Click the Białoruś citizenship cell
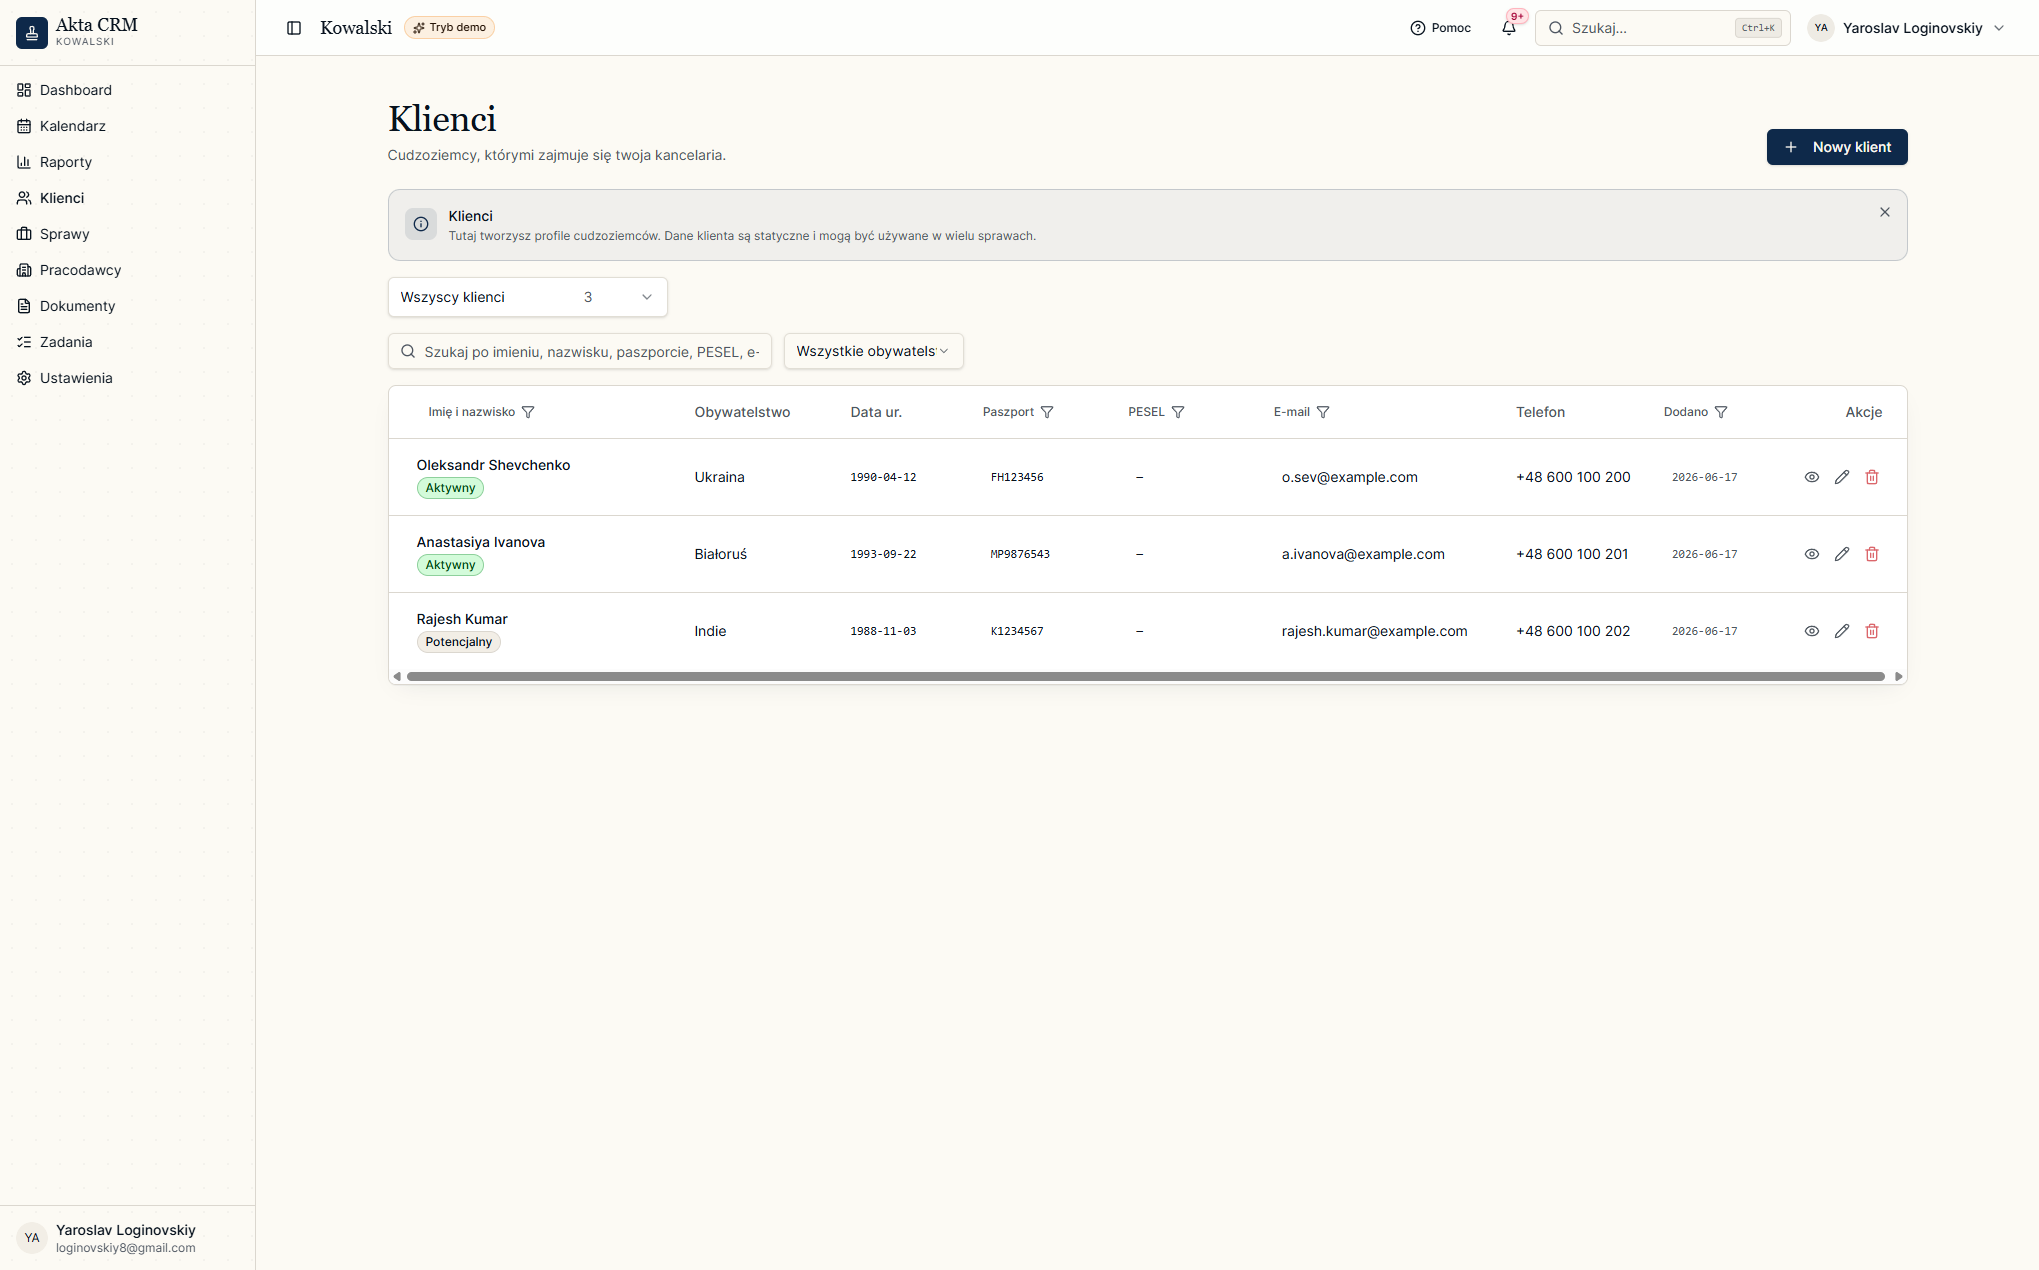This screenshot has height=1270, width=2039. 721,554
